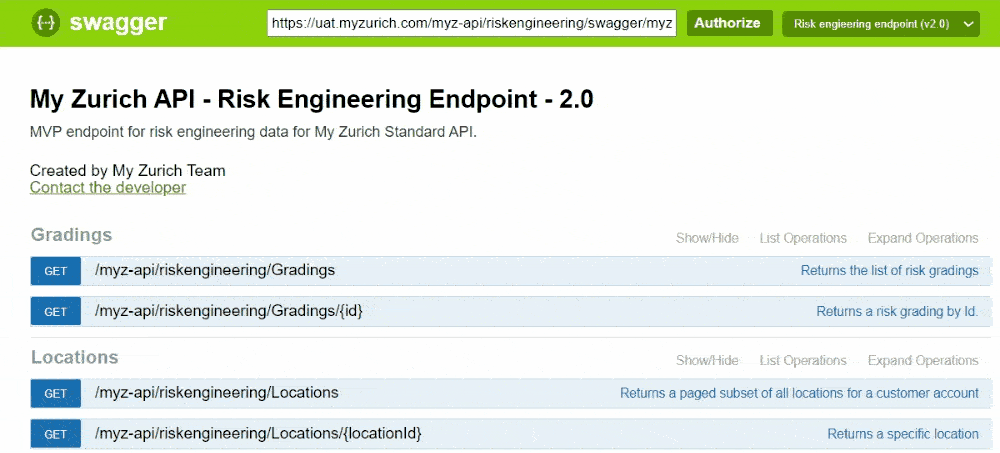Select List Operations for Locations
The height and width of the screenshot is (453, 1000).
click(x=803, y=360)
